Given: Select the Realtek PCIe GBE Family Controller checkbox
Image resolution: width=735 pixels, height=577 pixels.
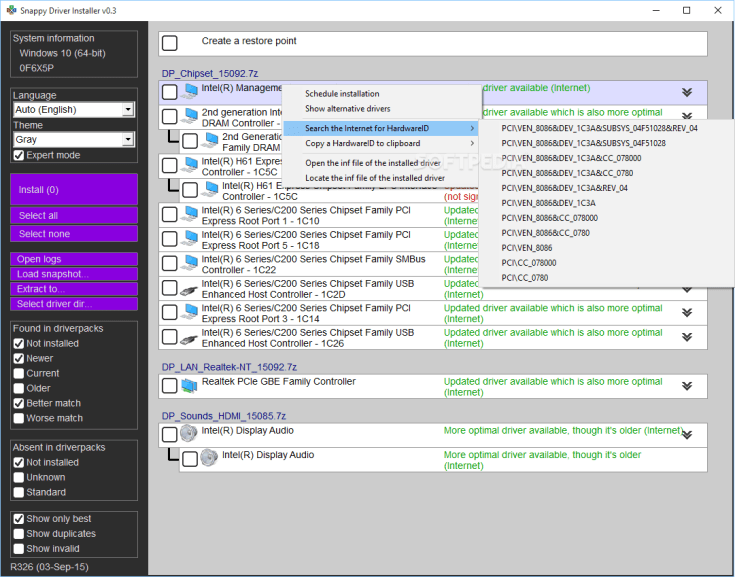Looking at the screenshot, I should point(170,386).
